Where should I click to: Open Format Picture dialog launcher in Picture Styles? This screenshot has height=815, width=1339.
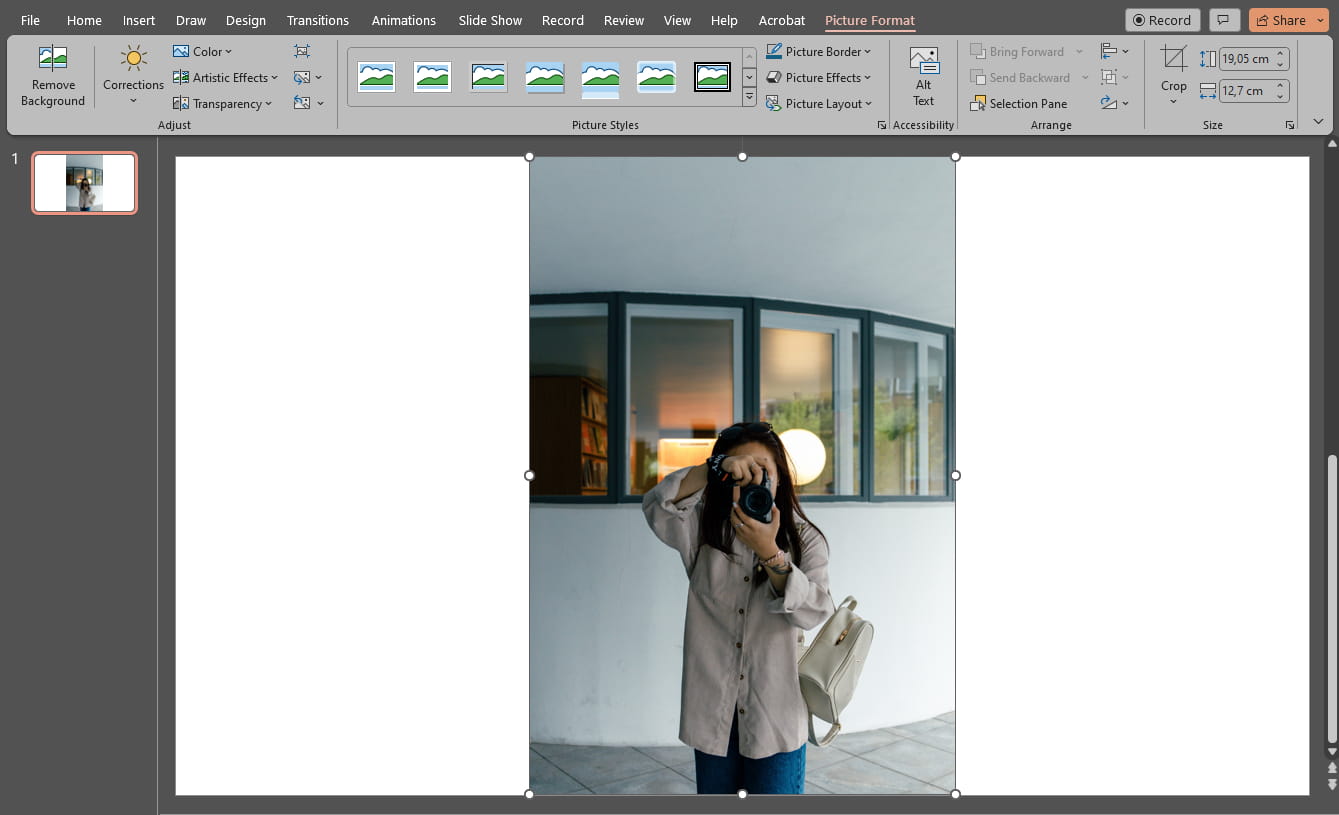coord(881,125)
